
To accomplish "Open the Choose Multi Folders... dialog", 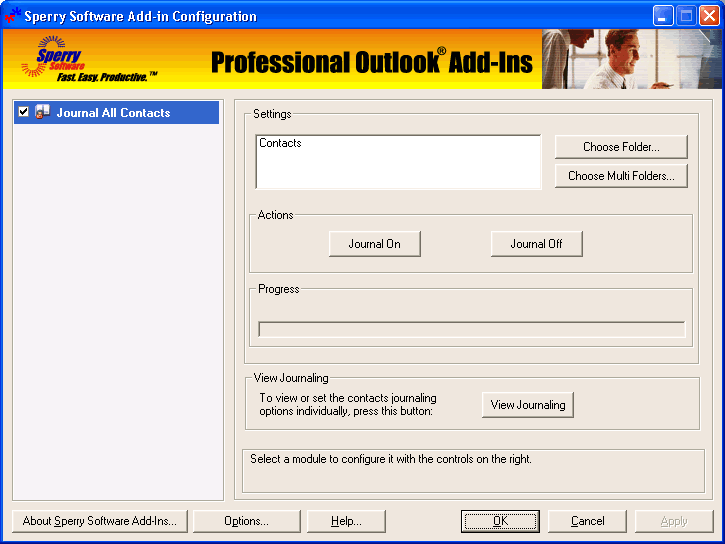I will point(621,176).
